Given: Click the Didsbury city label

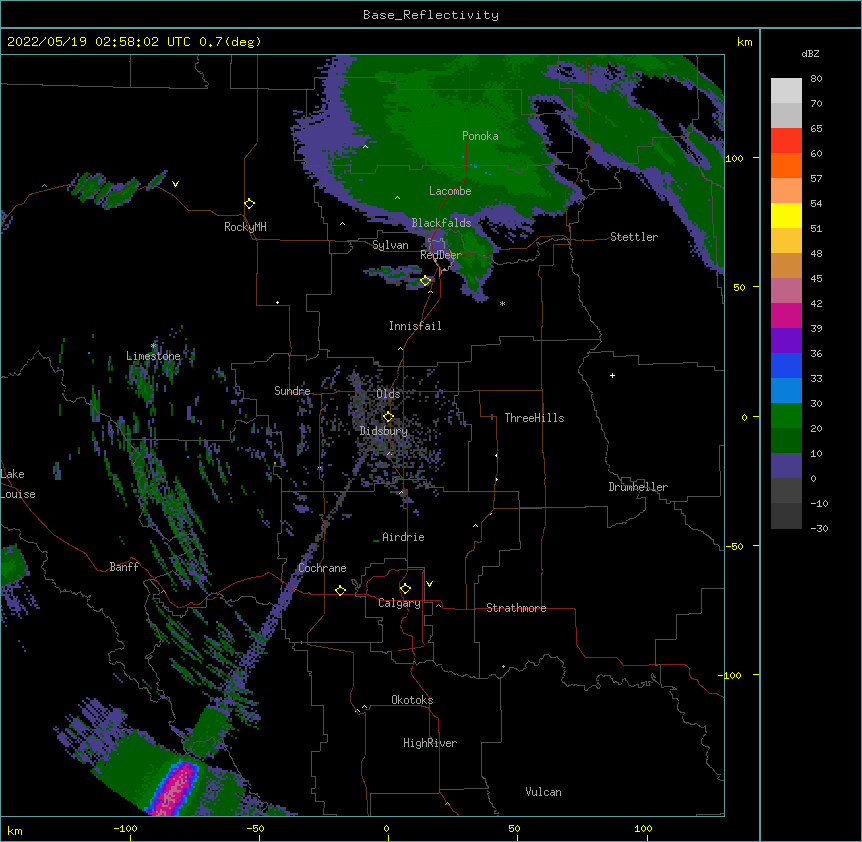Looking at the screenshot, I should [x=384, y=431].
